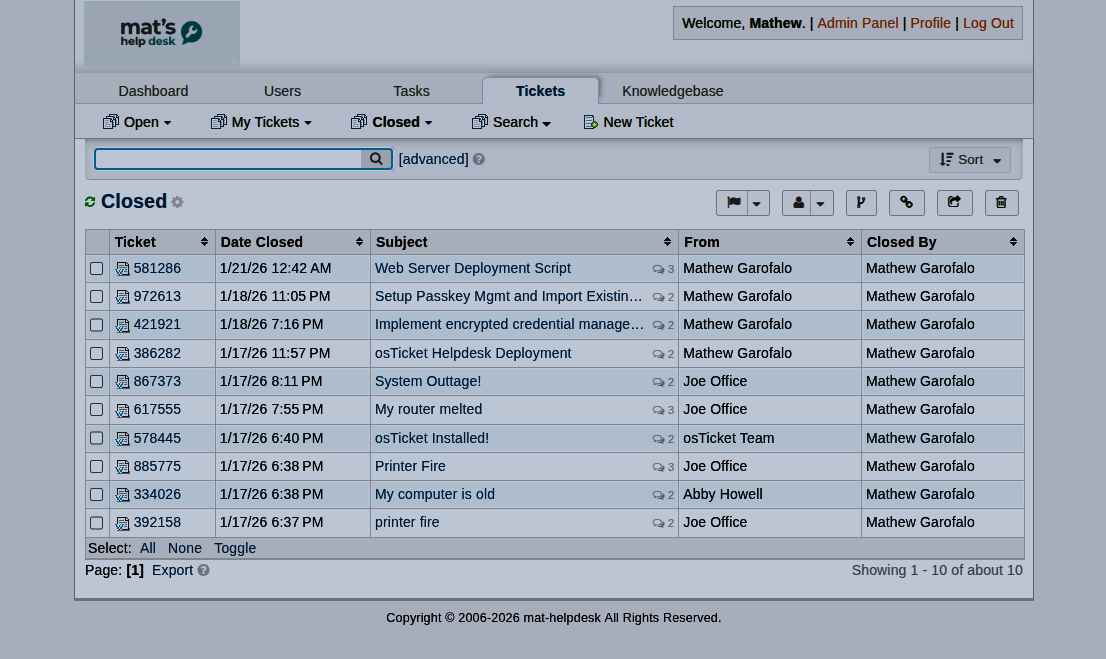Go to the Dashboard tab

click(153, 91)
